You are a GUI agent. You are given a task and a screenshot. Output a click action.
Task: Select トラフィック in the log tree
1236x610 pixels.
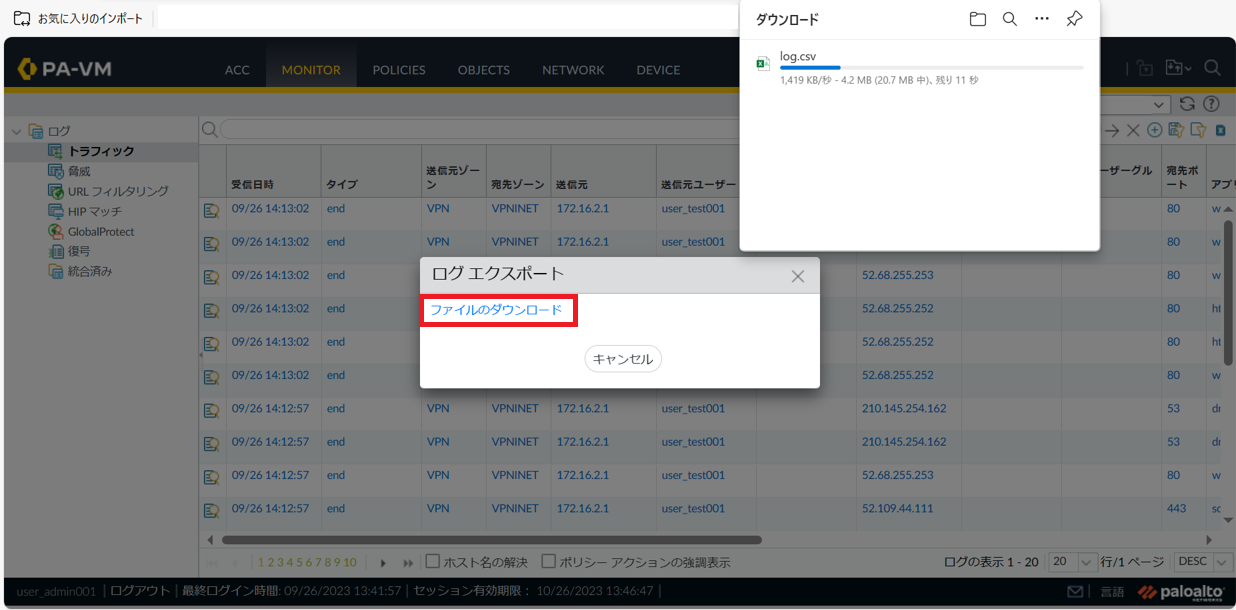pos(100,151)
